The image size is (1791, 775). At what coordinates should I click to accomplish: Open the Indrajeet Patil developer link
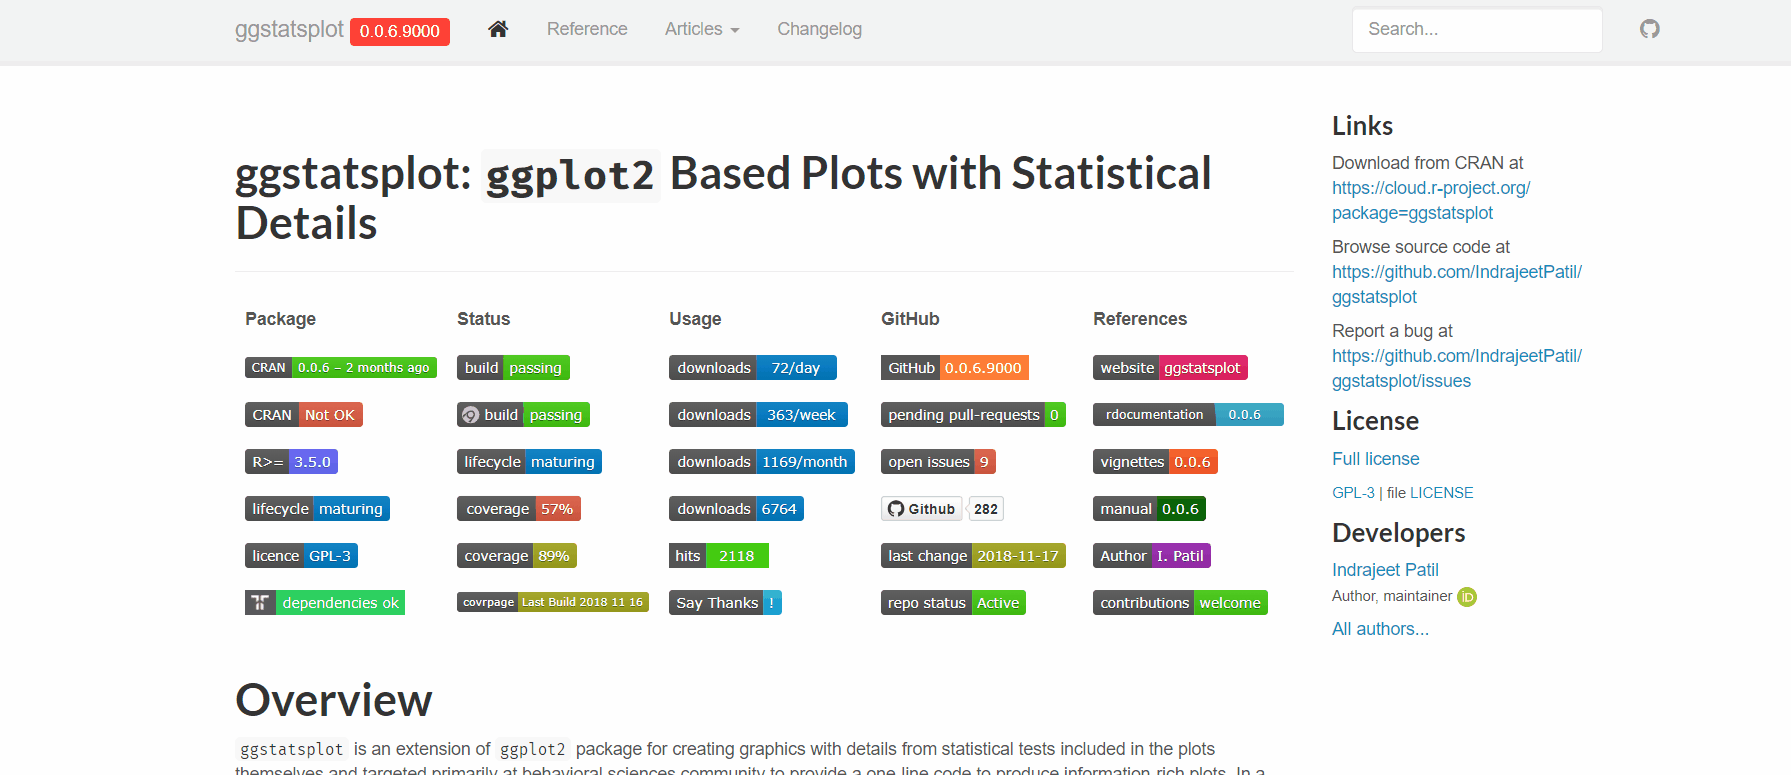coord(1385,570)
